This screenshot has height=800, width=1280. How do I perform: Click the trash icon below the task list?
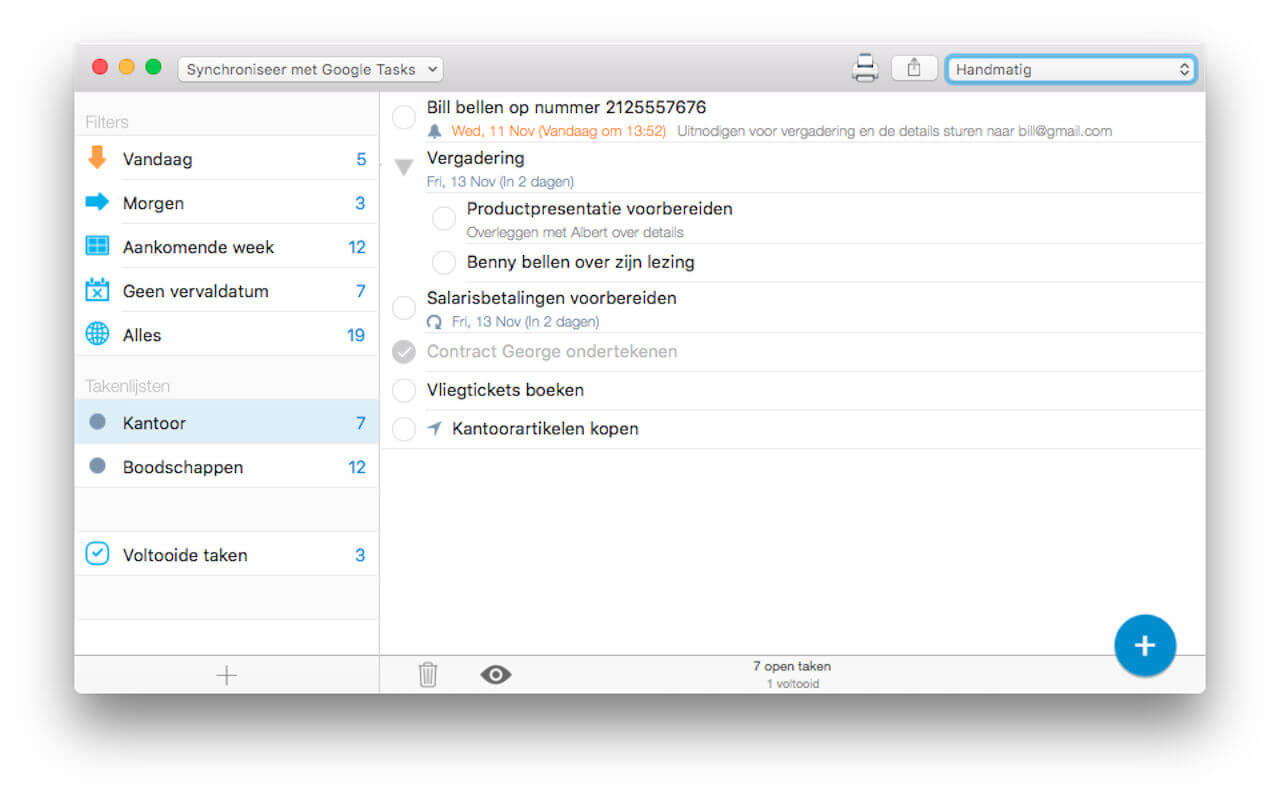point(428,675)
